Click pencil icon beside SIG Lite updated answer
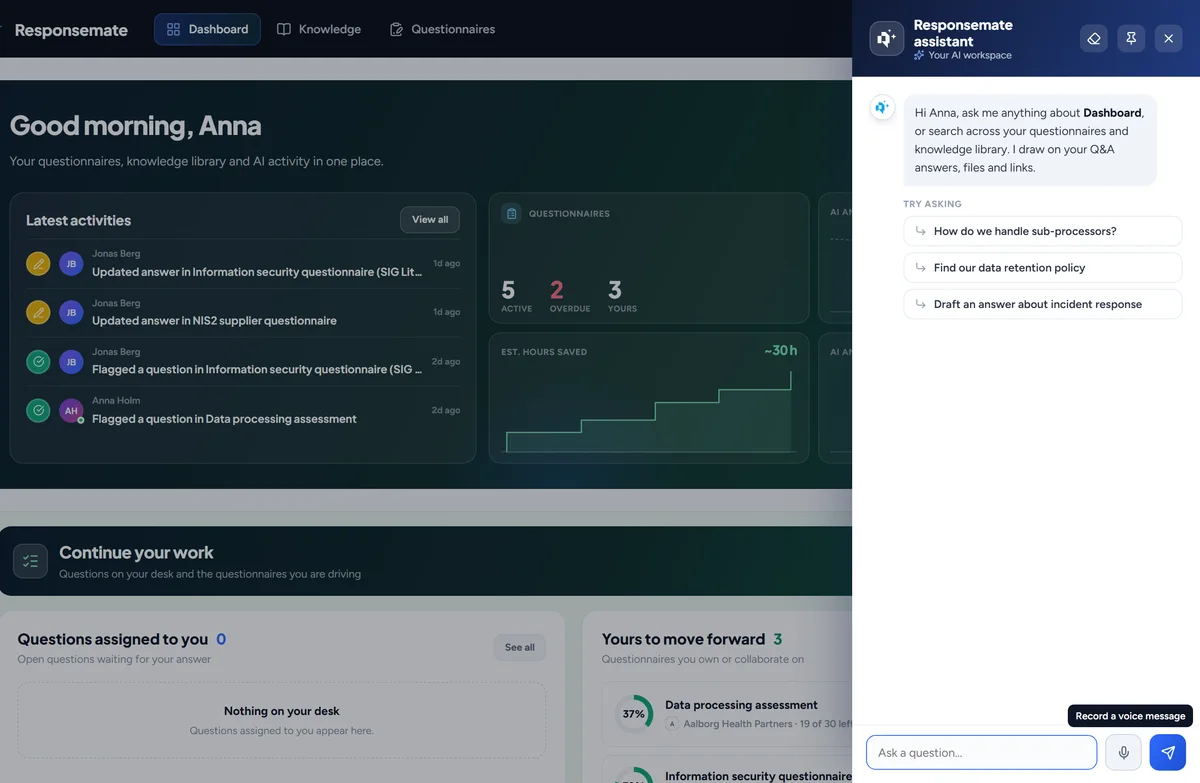1200x783 pixels. point(38,264)
